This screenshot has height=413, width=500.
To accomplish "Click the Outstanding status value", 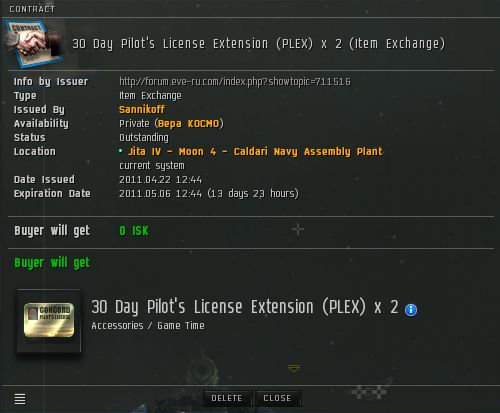I will click(144, 138).
